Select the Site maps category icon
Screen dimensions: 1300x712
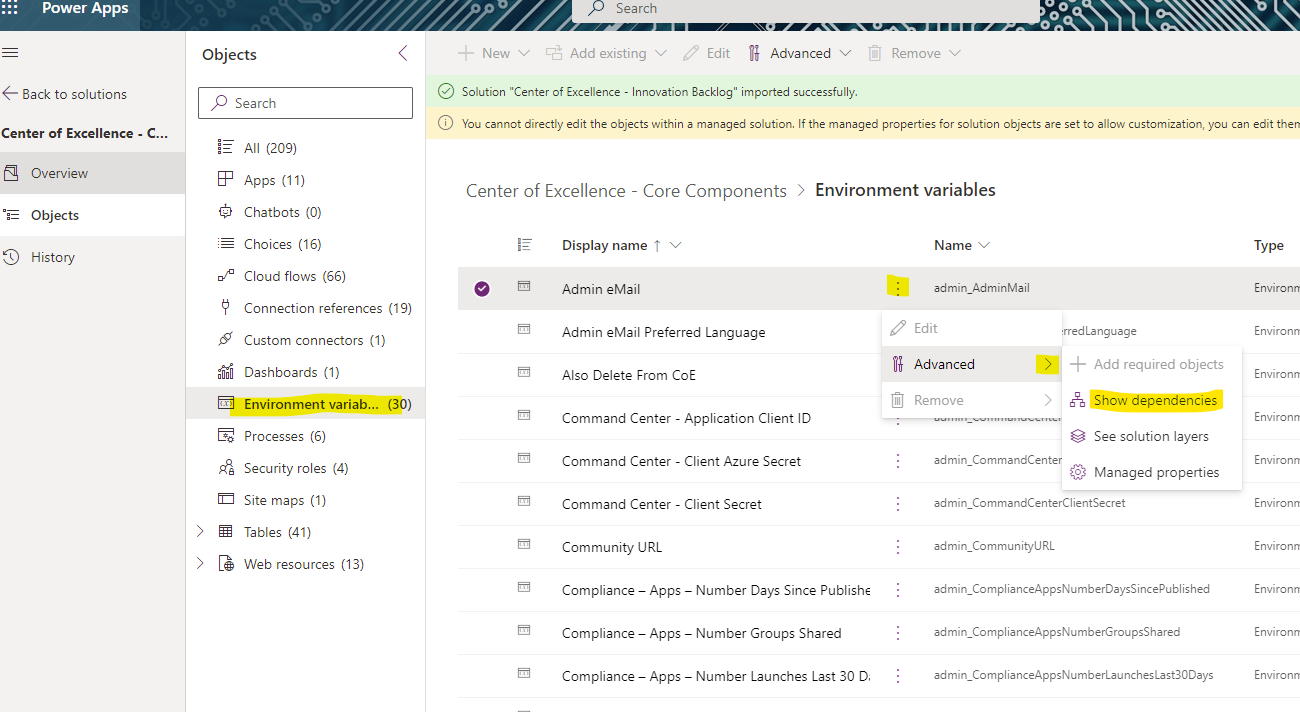point(227,499)
